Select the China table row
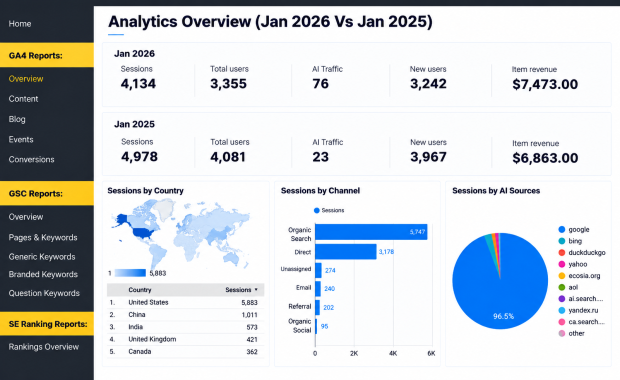Screen dimensions: 620x380 coord(185,315)
